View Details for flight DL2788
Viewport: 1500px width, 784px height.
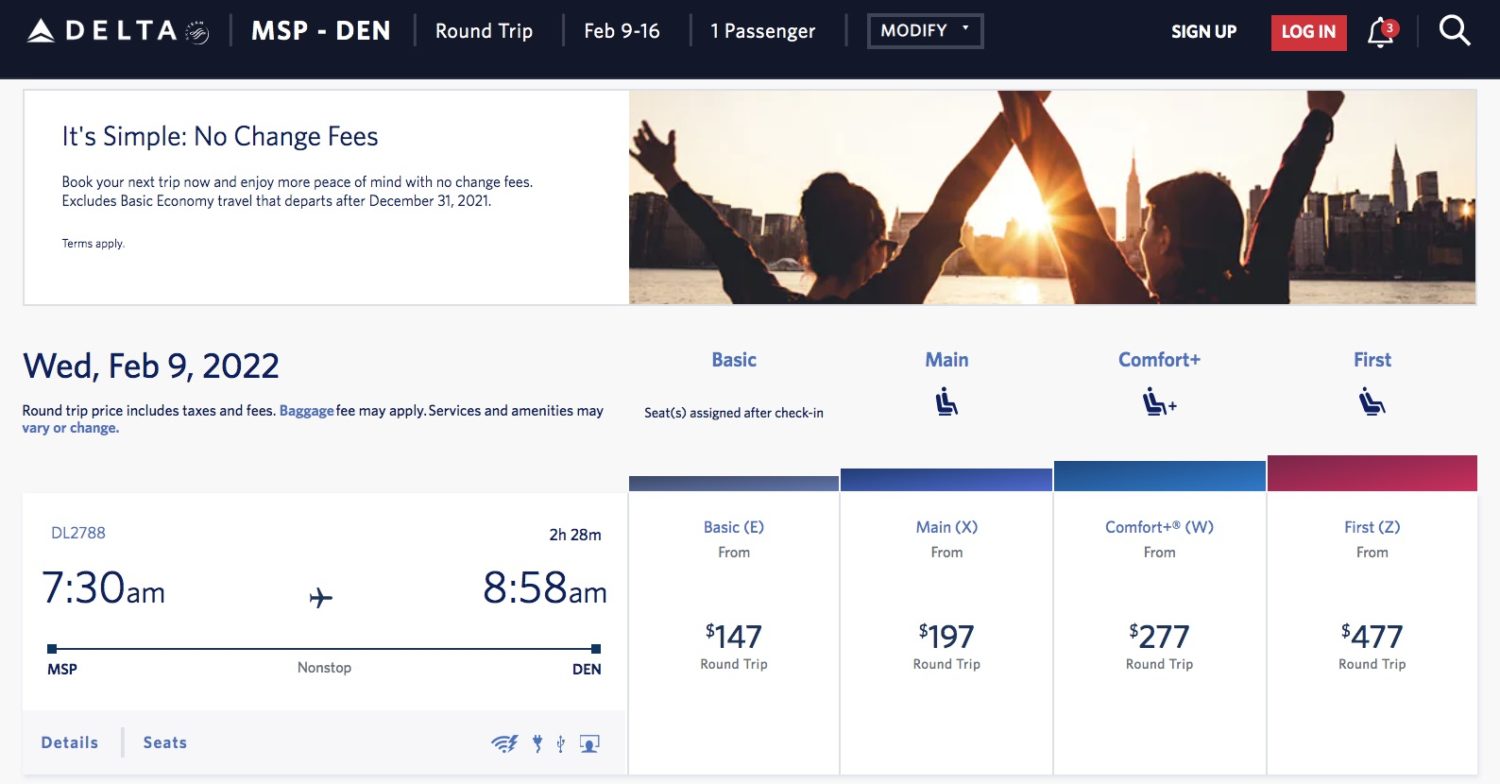(69, 742)
